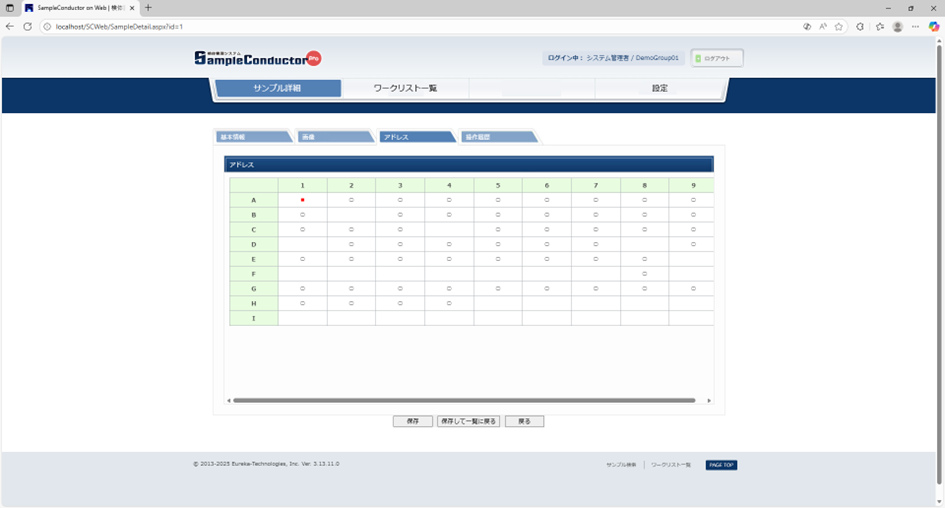
Task: Open browser settings and more (…) menu
Action: [916, 26]
